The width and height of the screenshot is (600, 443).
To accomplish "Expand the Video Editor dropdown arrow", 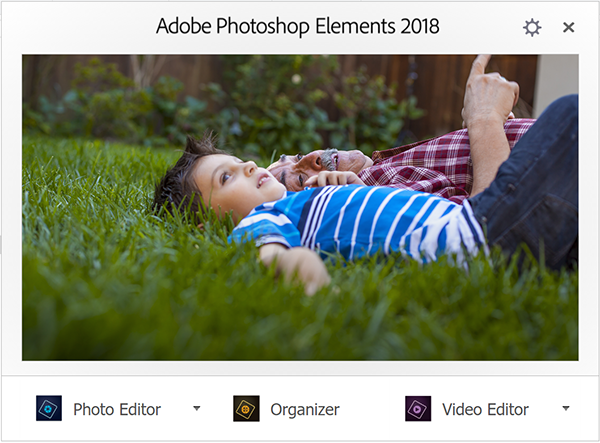I will (x=566, y=408).
